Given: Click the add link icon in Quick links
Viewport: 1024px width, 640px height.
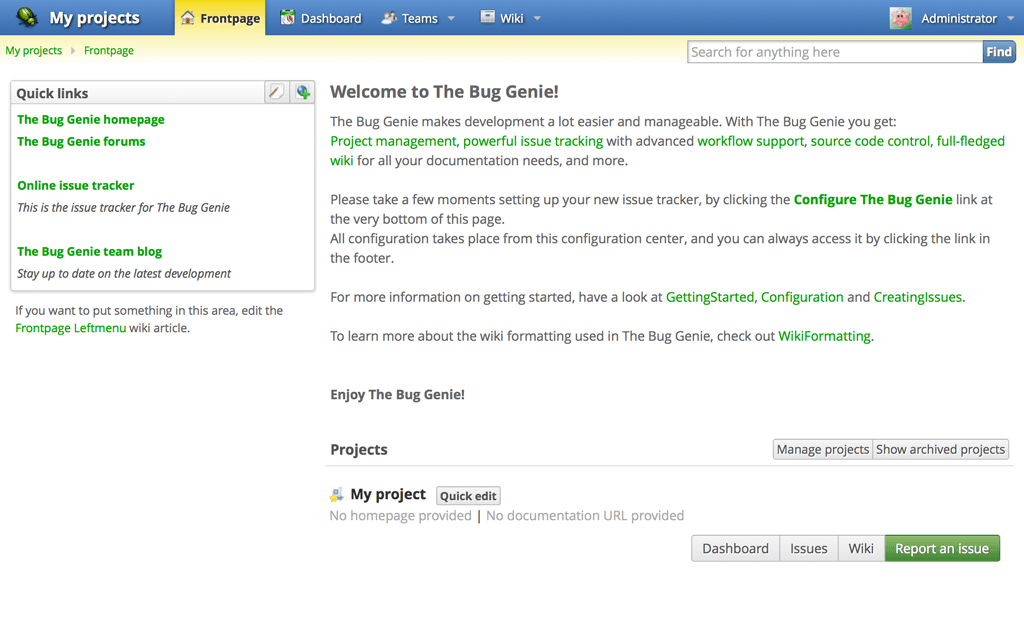Looking at the screenshot, I should (303, 92).
